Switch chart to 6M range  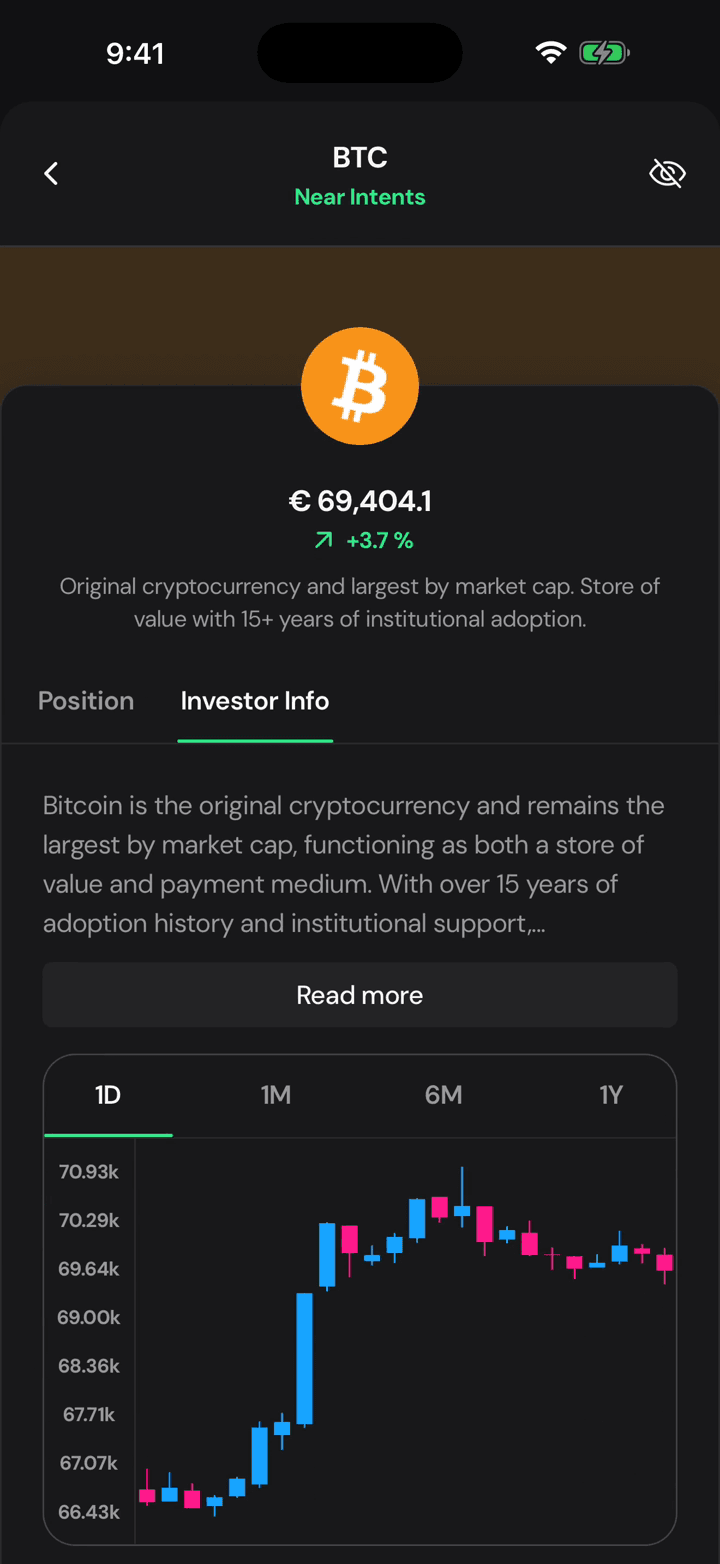[444, 1095]
